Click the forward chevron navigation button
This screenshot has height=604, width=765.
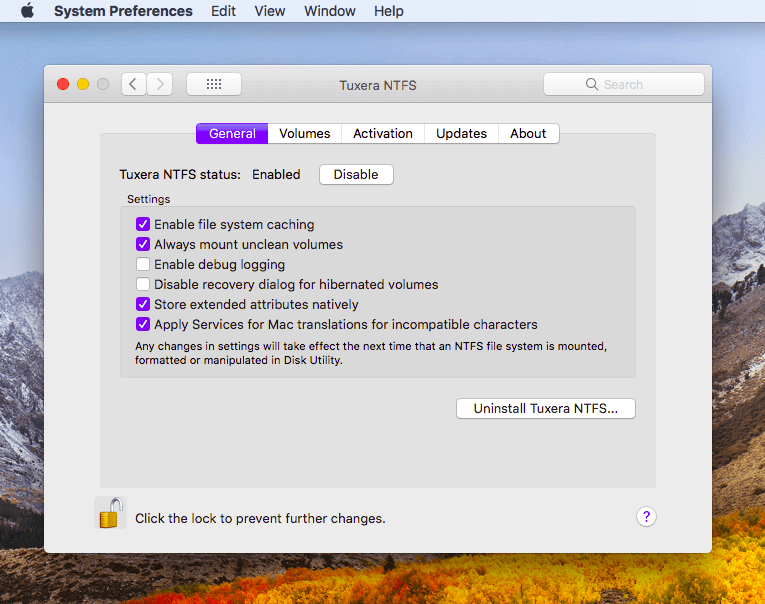pos(160,85)
